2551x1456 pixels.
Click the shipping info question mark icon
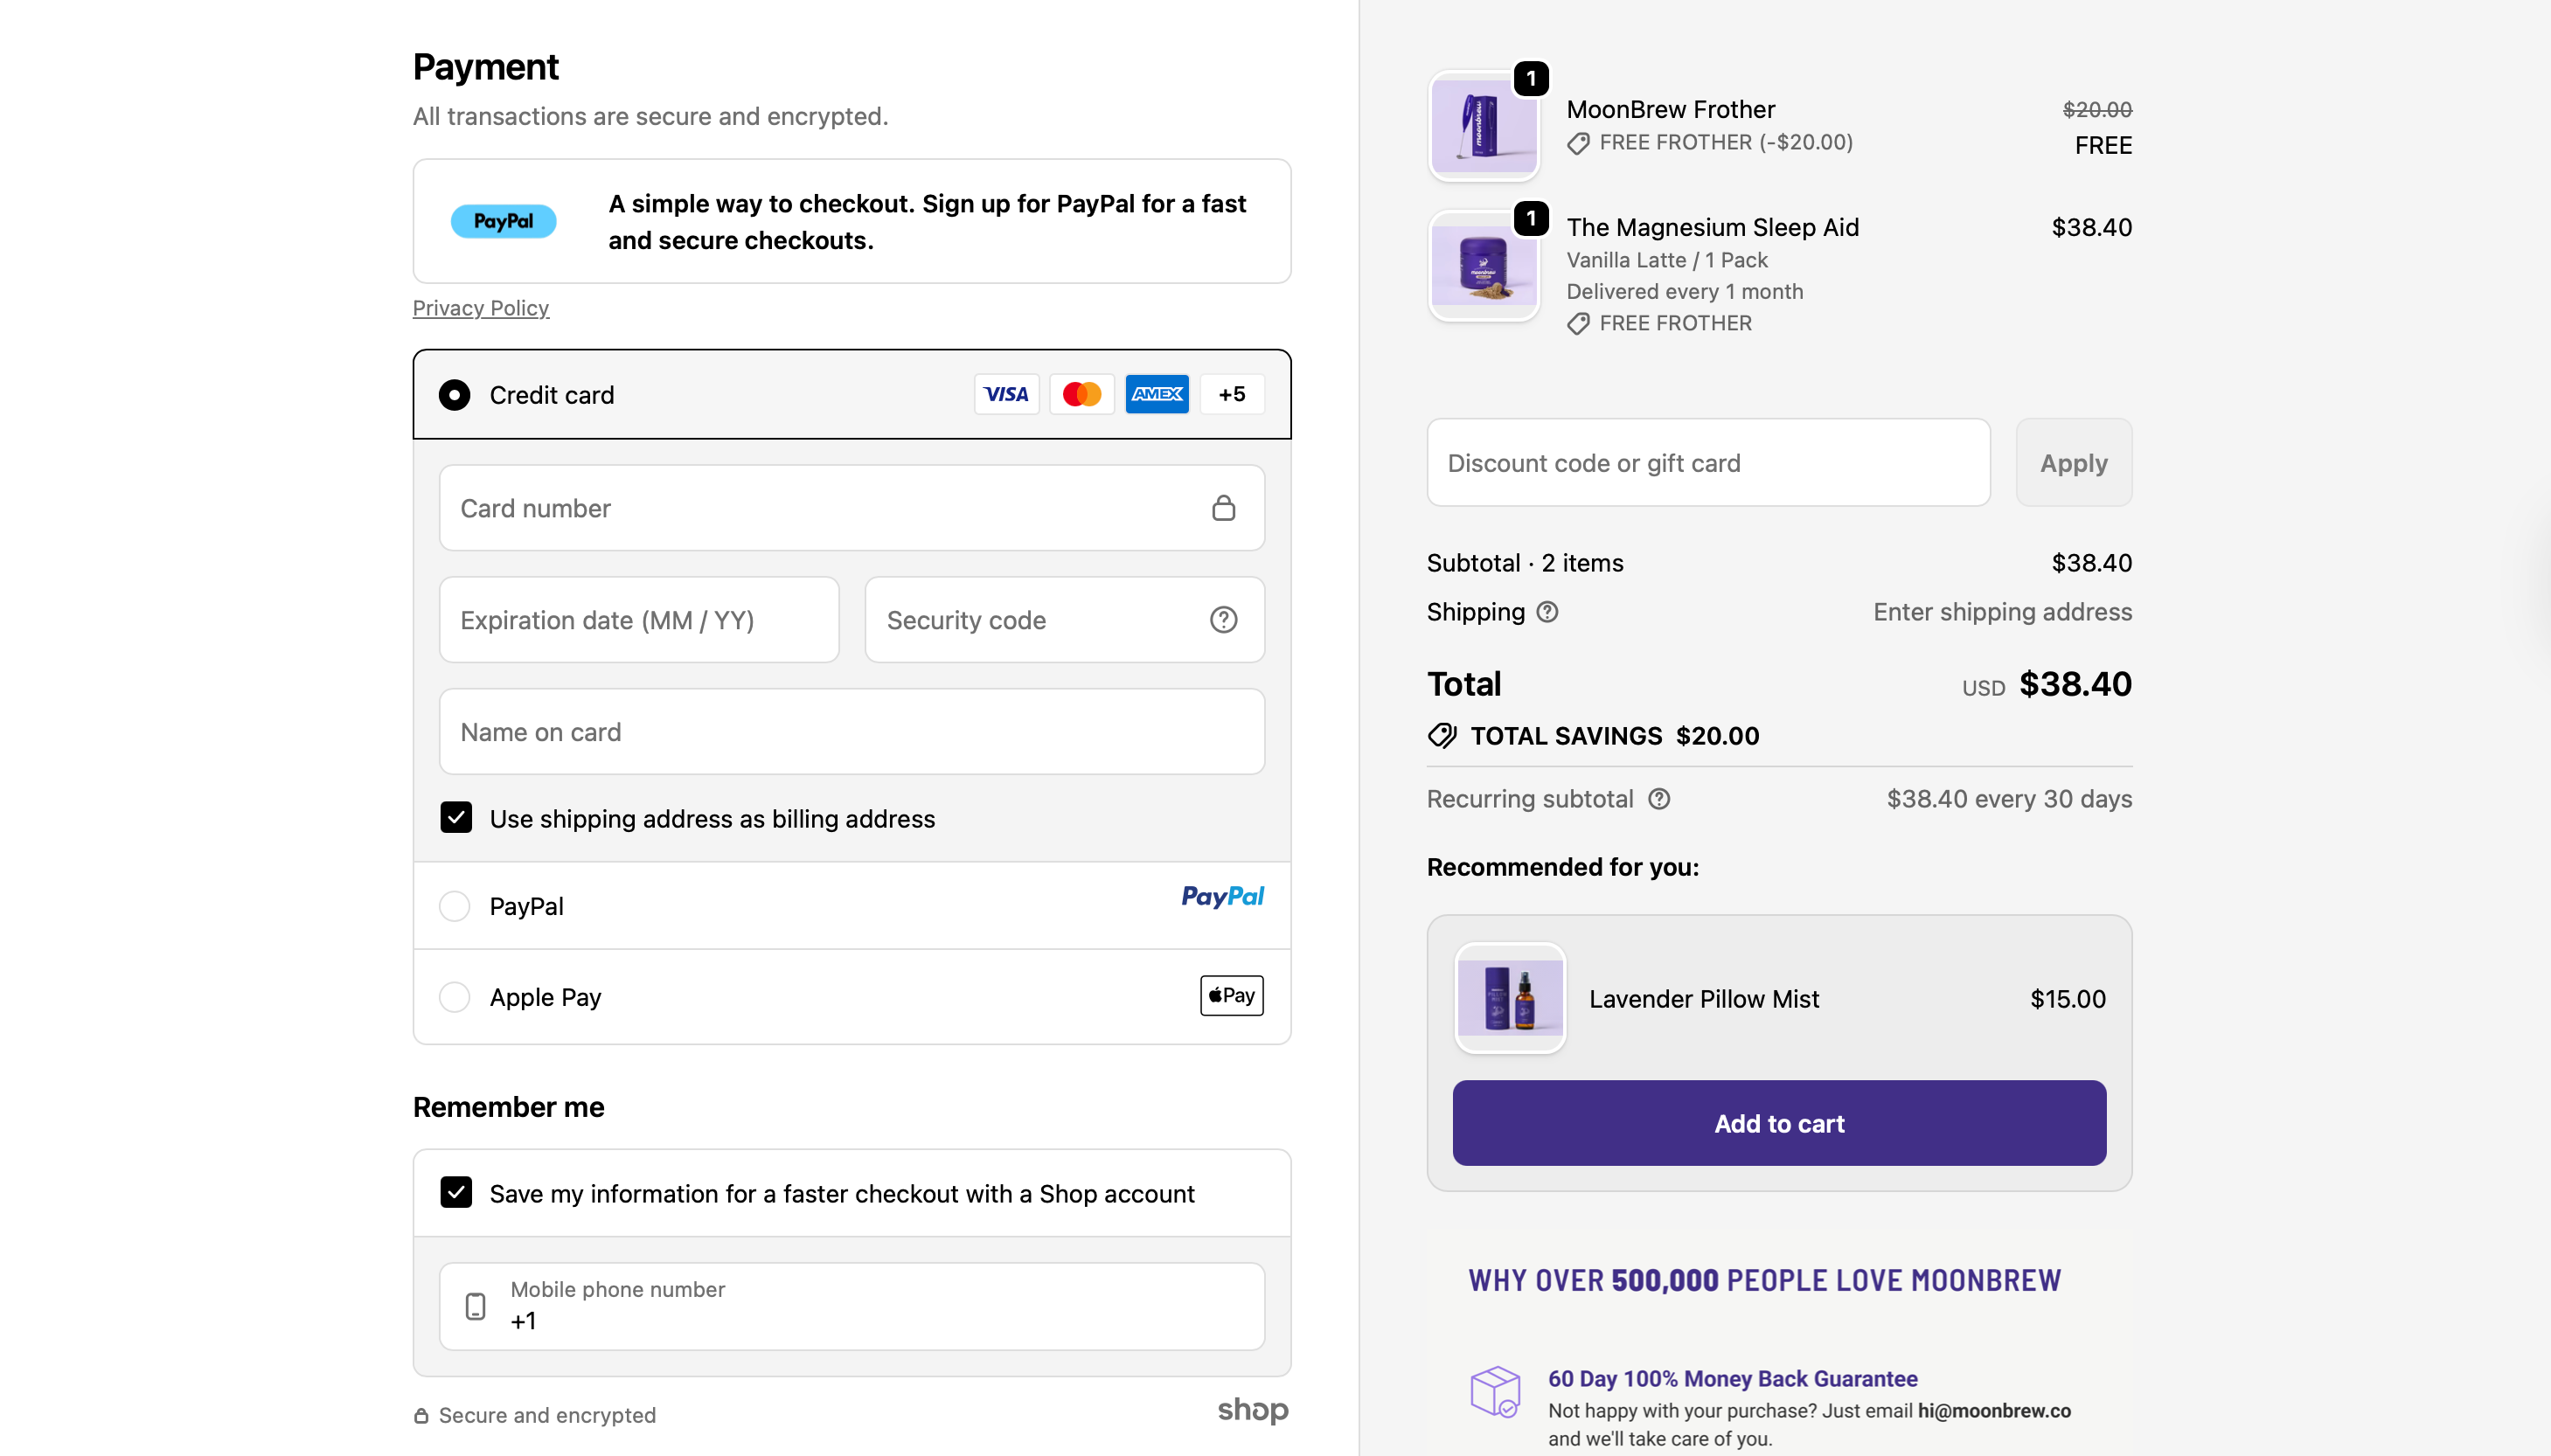tap(1547, 612)
